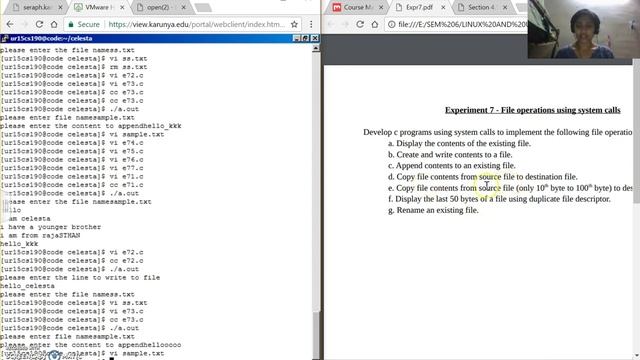Open home page in right browser
This screenshot has height=360, width=640.
click(x=375, y=24)
